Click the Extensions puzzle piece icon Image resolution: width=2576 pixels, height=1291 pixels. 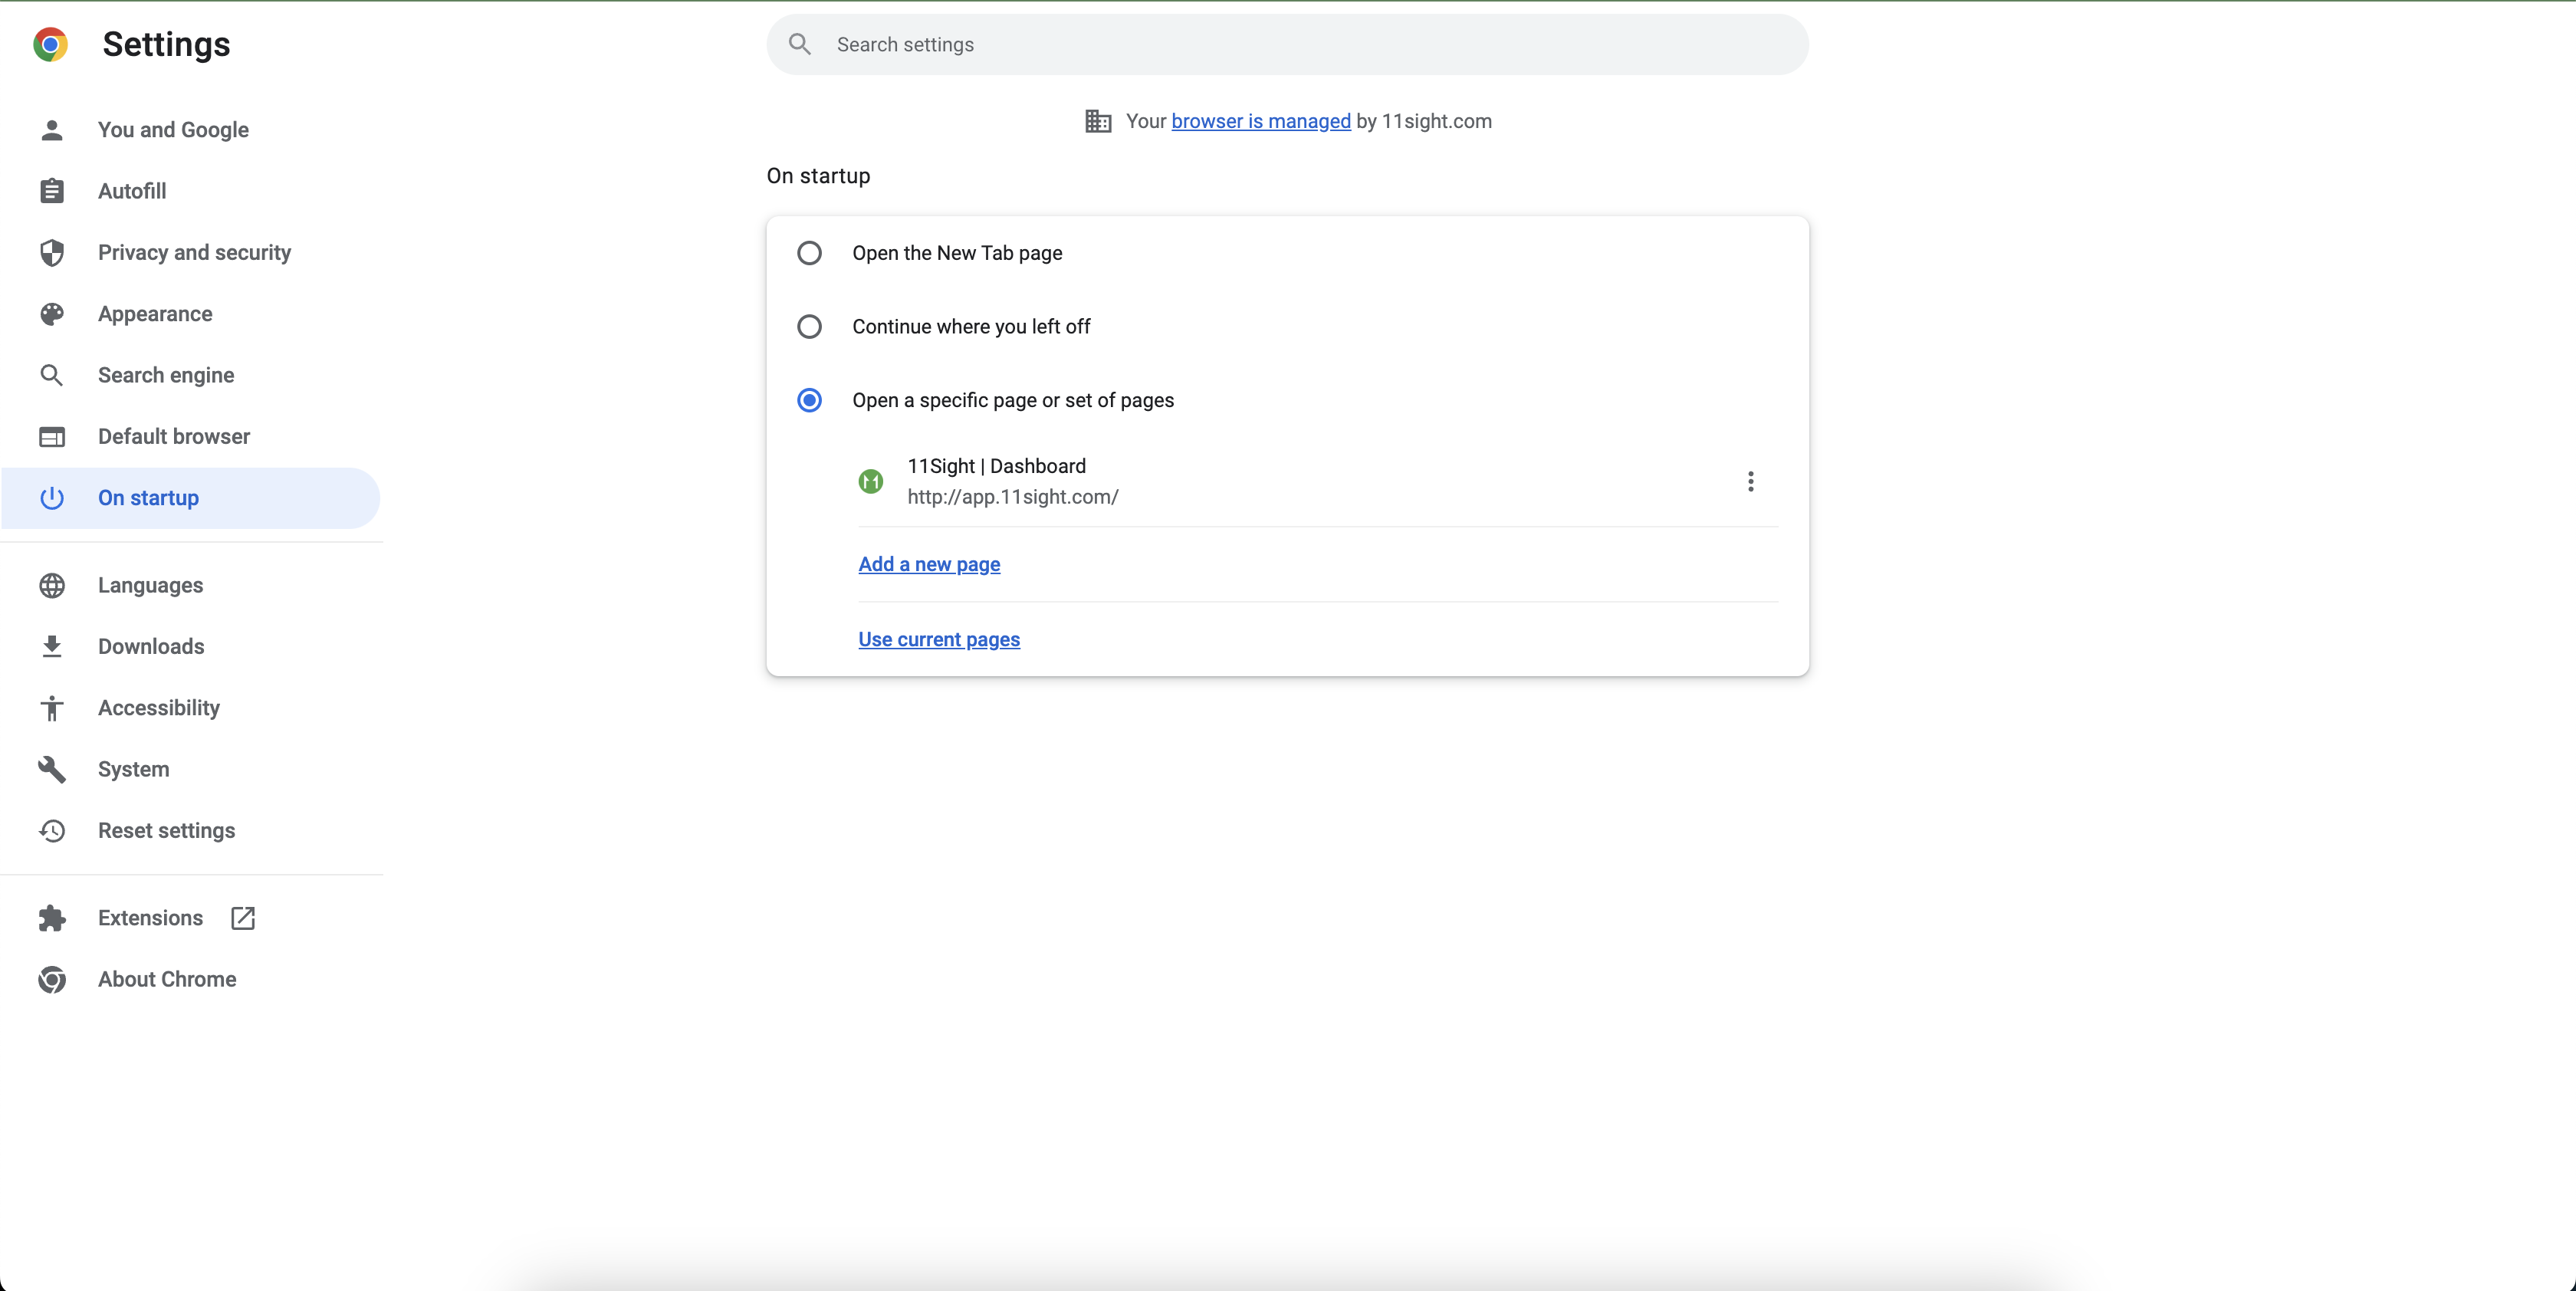tap(52, 918)
